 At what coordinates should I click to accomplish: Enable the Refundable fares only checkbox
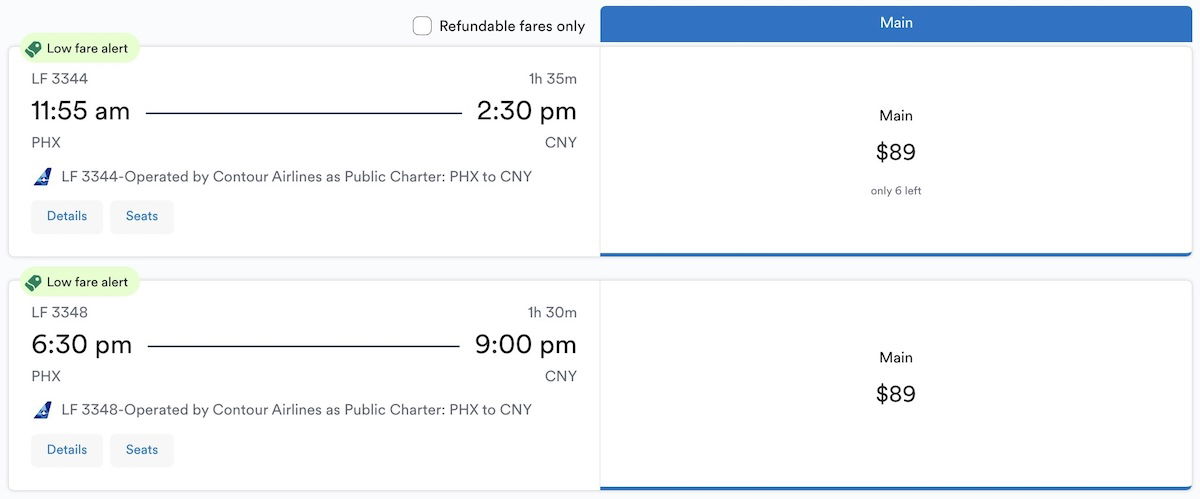[422, 26]
